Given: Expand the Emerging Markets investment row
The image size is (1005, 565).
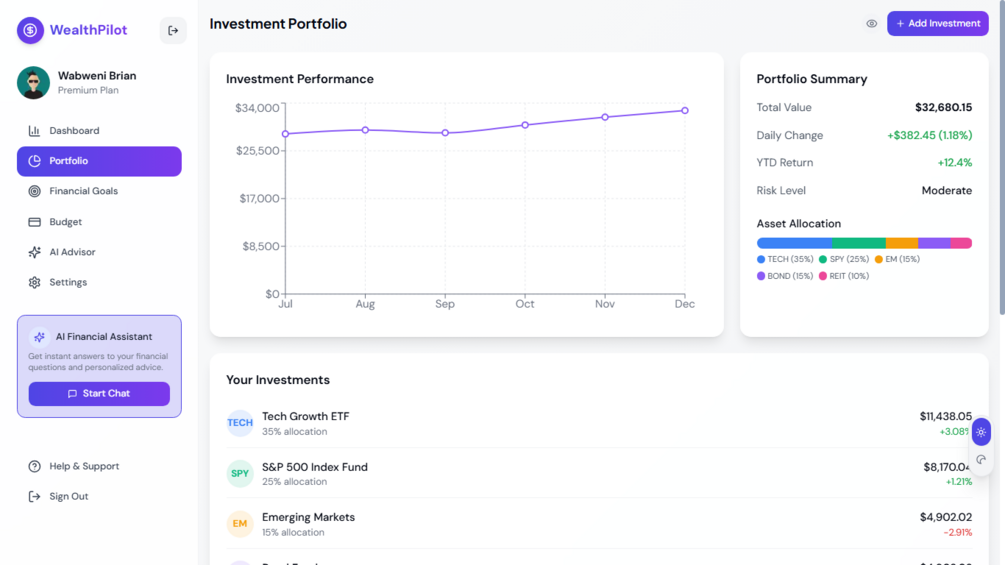Looking at the screenshot, I should pos(598,524).
